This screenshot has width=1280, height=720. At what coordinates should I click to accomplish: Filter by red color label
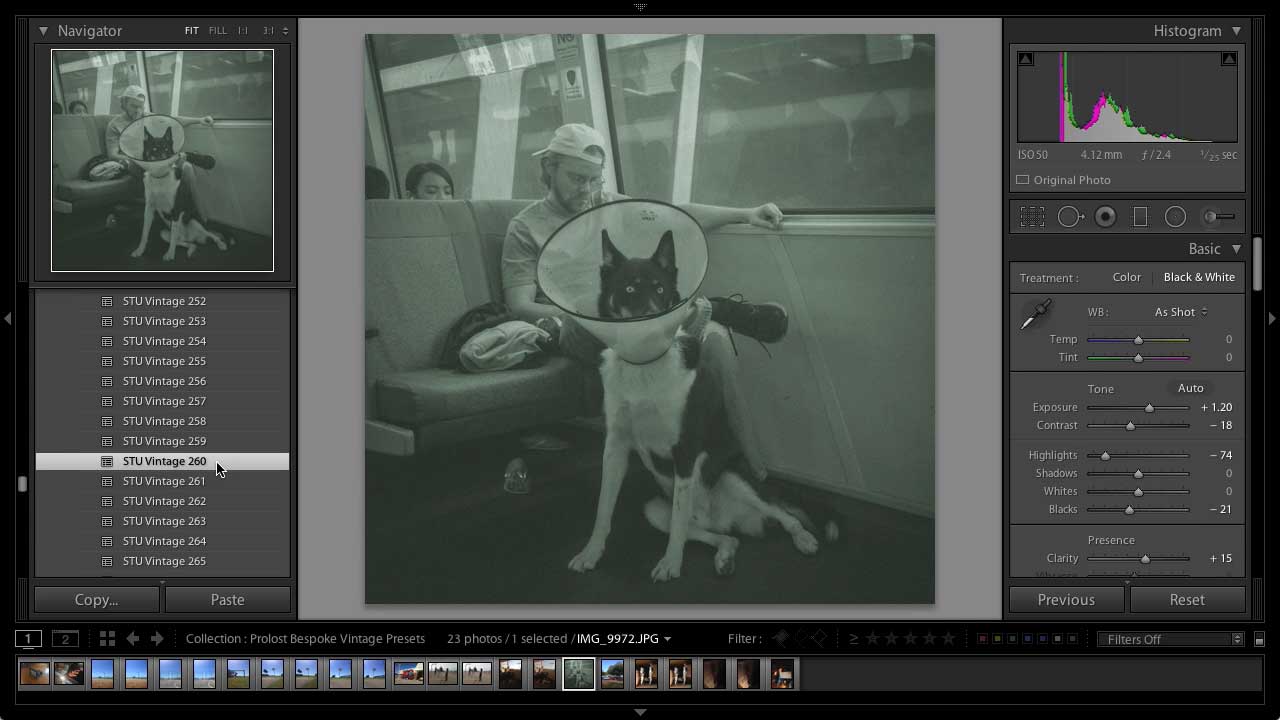point(983,639)
